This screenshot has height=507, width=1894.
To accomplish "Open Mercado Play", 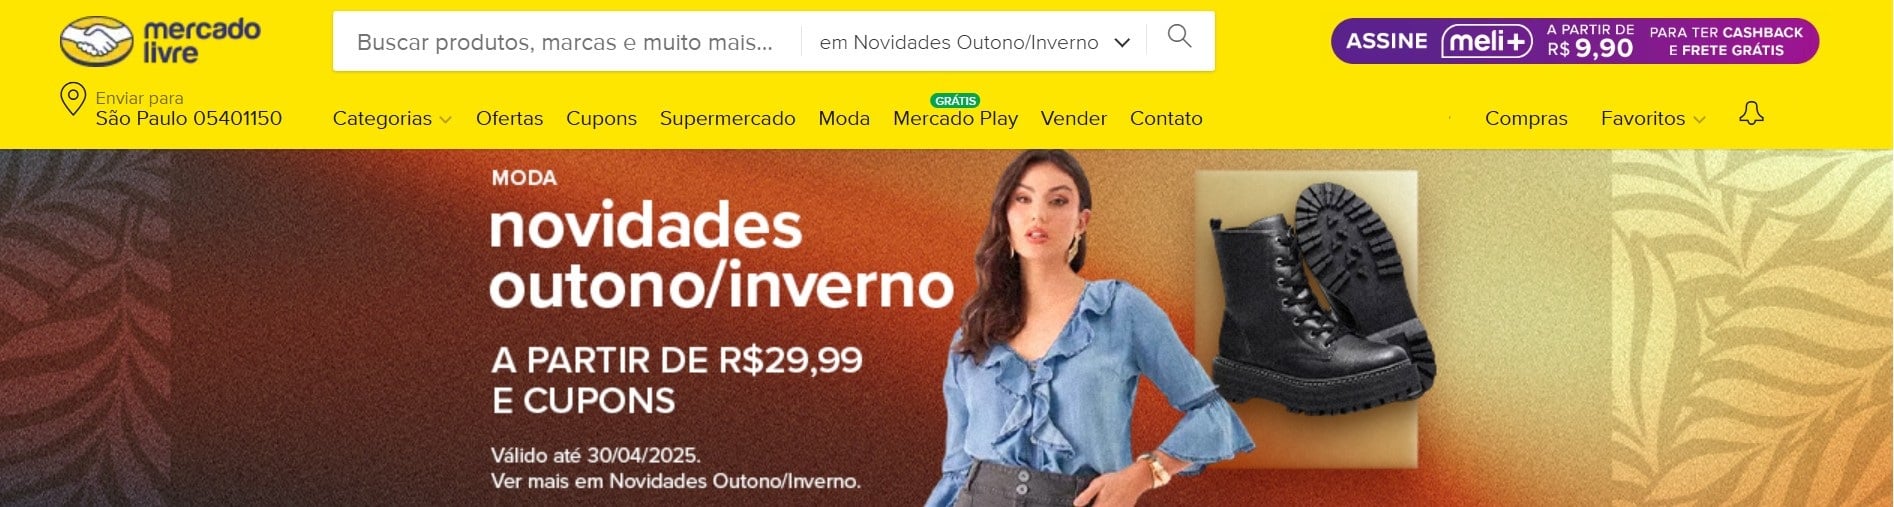I will (x=955, y=118).
